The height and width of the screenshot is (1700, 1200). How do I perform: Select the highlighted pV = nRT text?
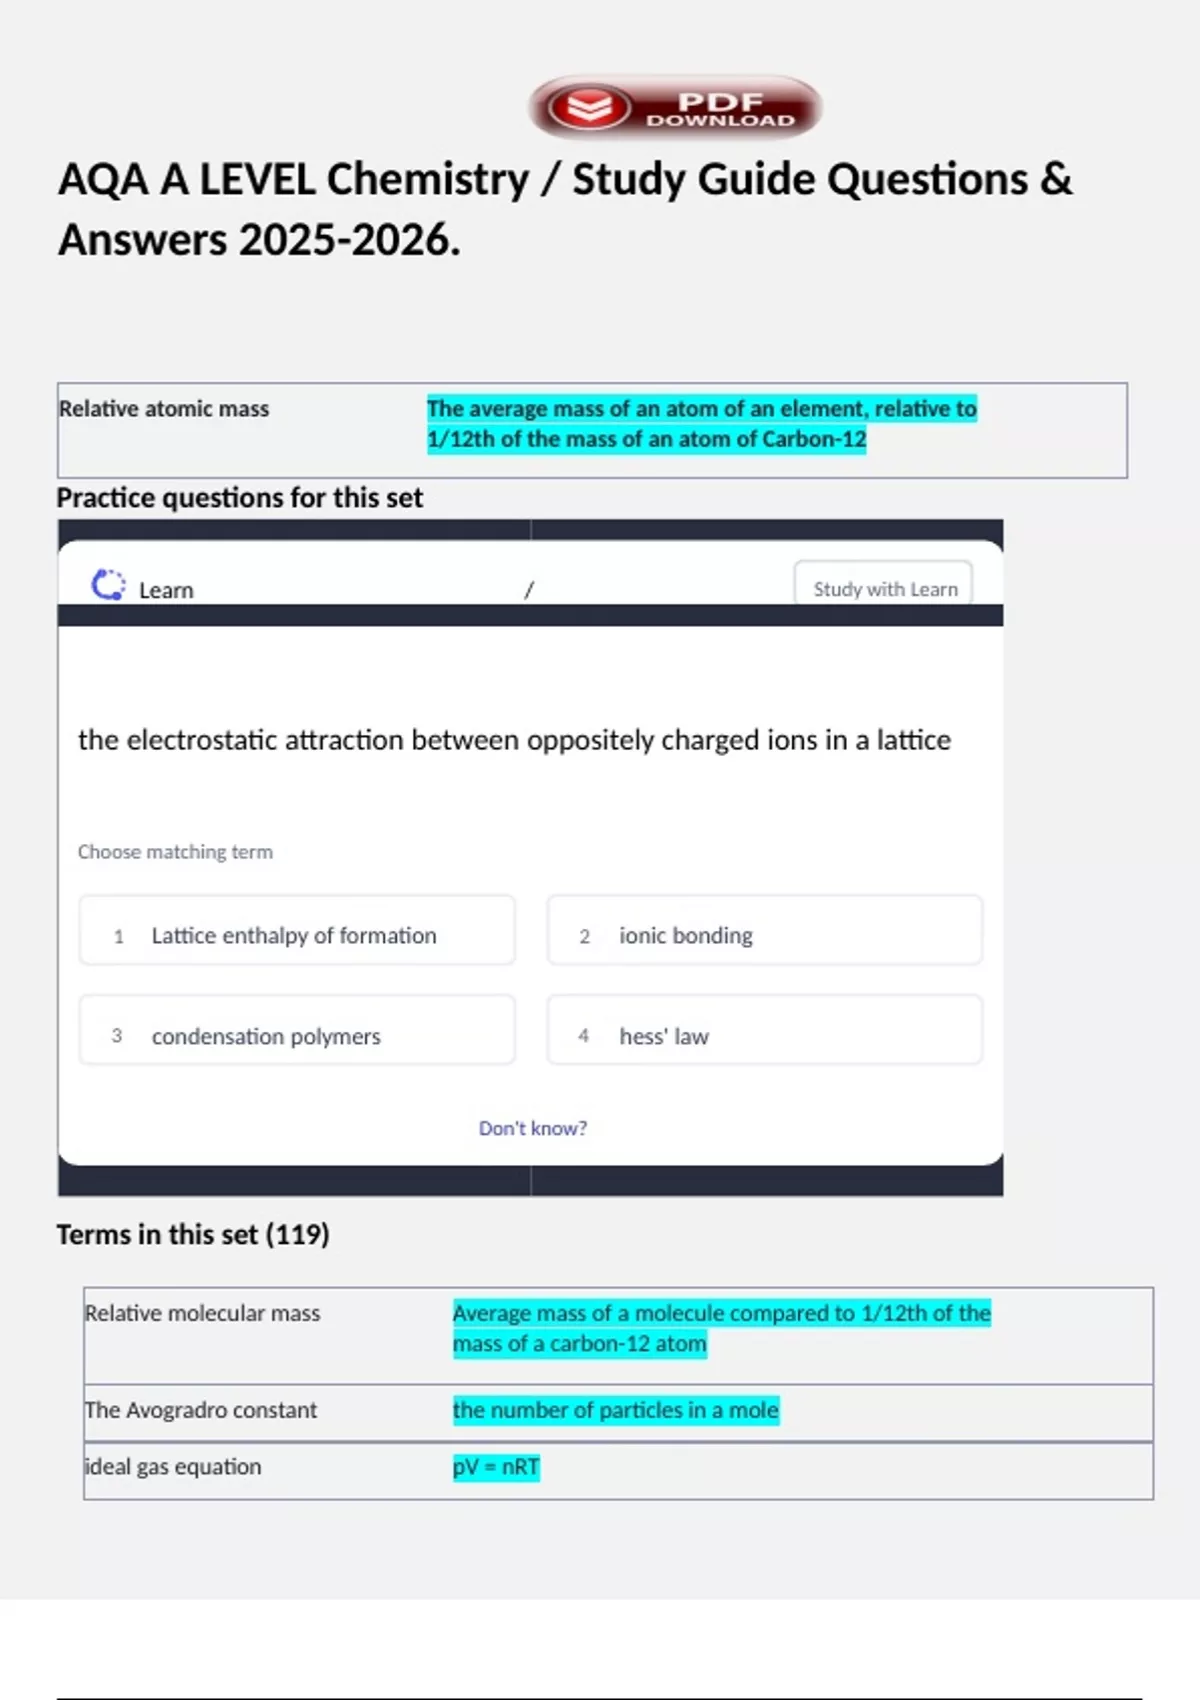pos(496,1467)
